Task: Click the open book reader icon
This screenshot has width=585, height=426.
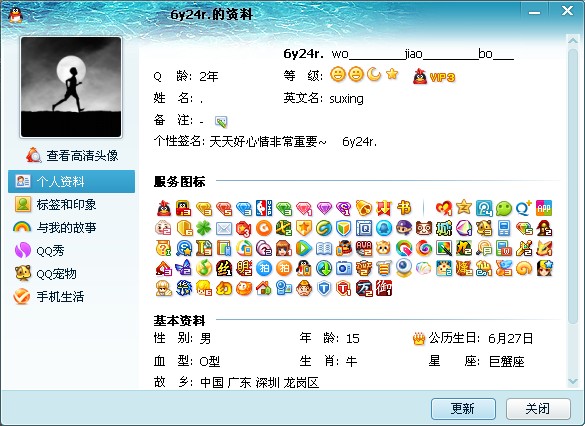Action: pos(324,248)
